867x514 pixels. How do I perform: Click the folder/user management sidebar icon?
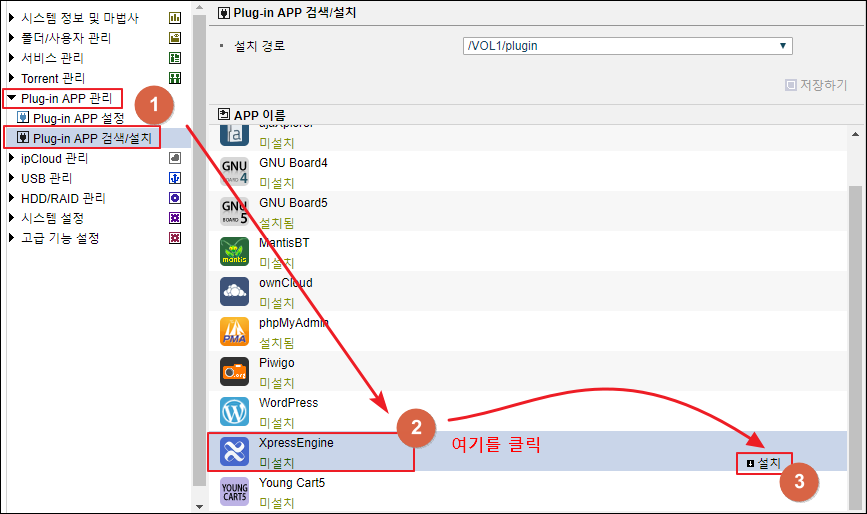[175, 38]
